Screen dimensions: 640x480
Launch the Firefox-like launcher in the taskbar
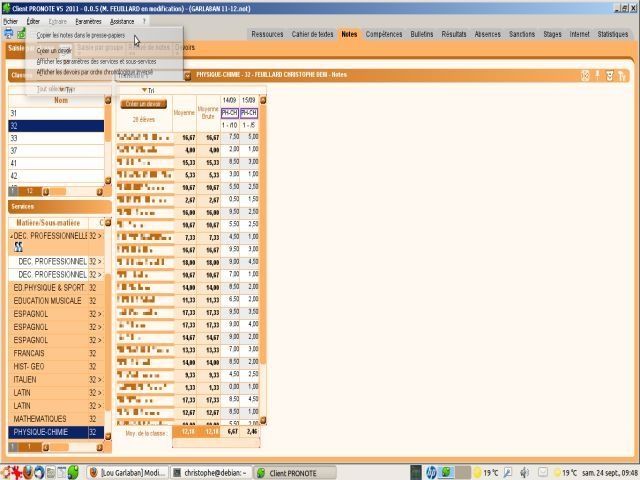click(28, 473)
